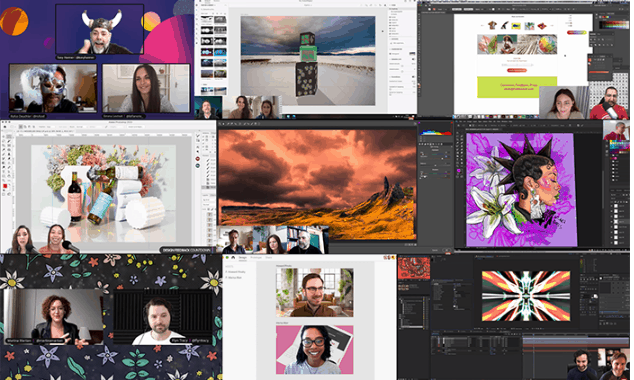634x380 pixels.
Task: Pick the bright cyan glow thumbnail in Dimension assets
Action: point(220,52)
